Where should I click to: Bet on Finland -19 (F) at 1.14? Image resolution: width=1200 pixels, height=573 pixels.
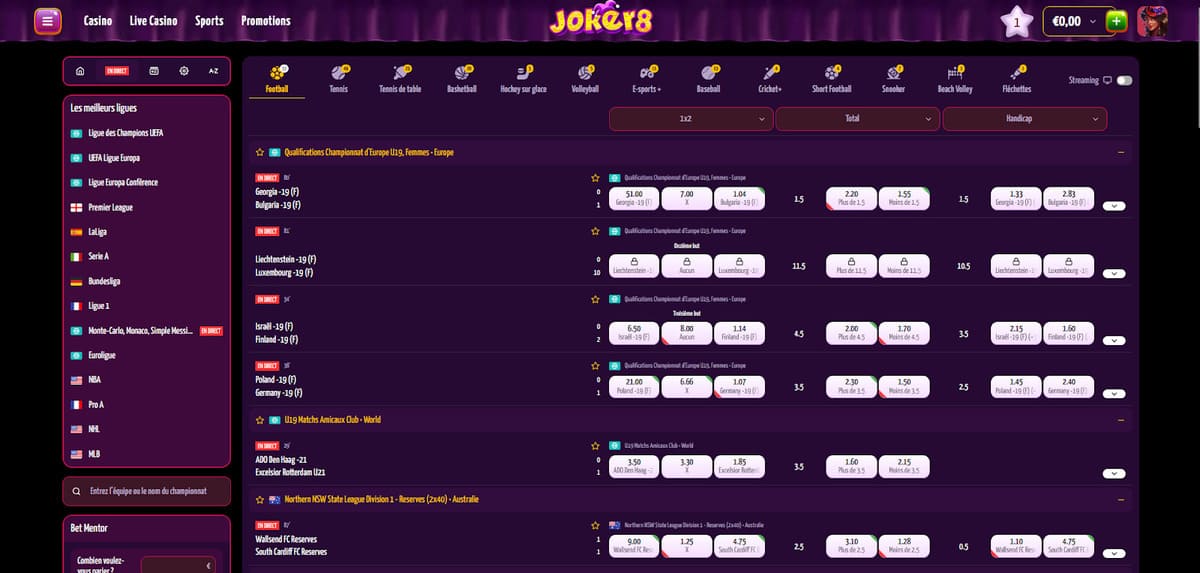click(740, 332)
